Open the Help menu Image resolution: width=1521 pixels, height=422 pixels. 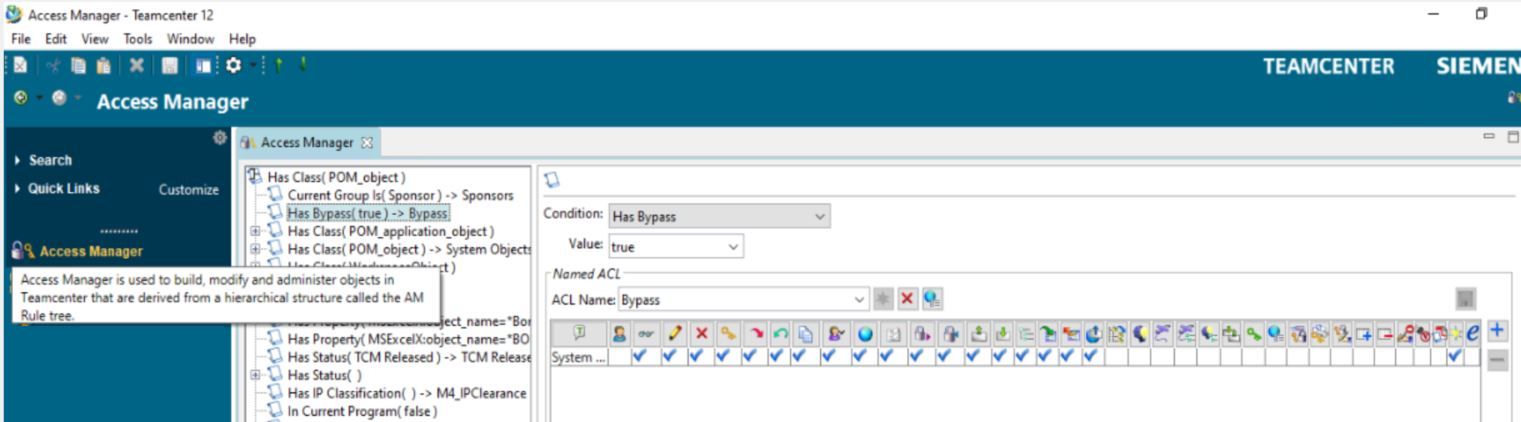243,38
